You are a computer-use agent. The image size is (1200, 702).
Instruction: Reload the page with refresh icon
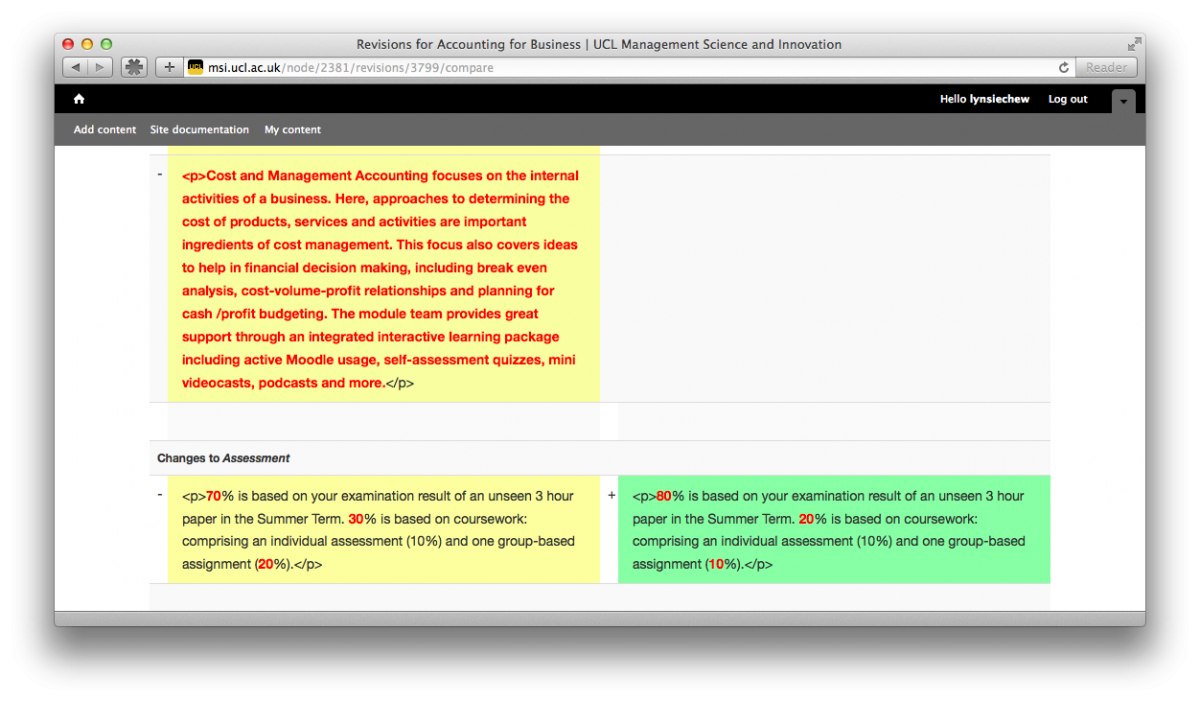coord(1063,68)
